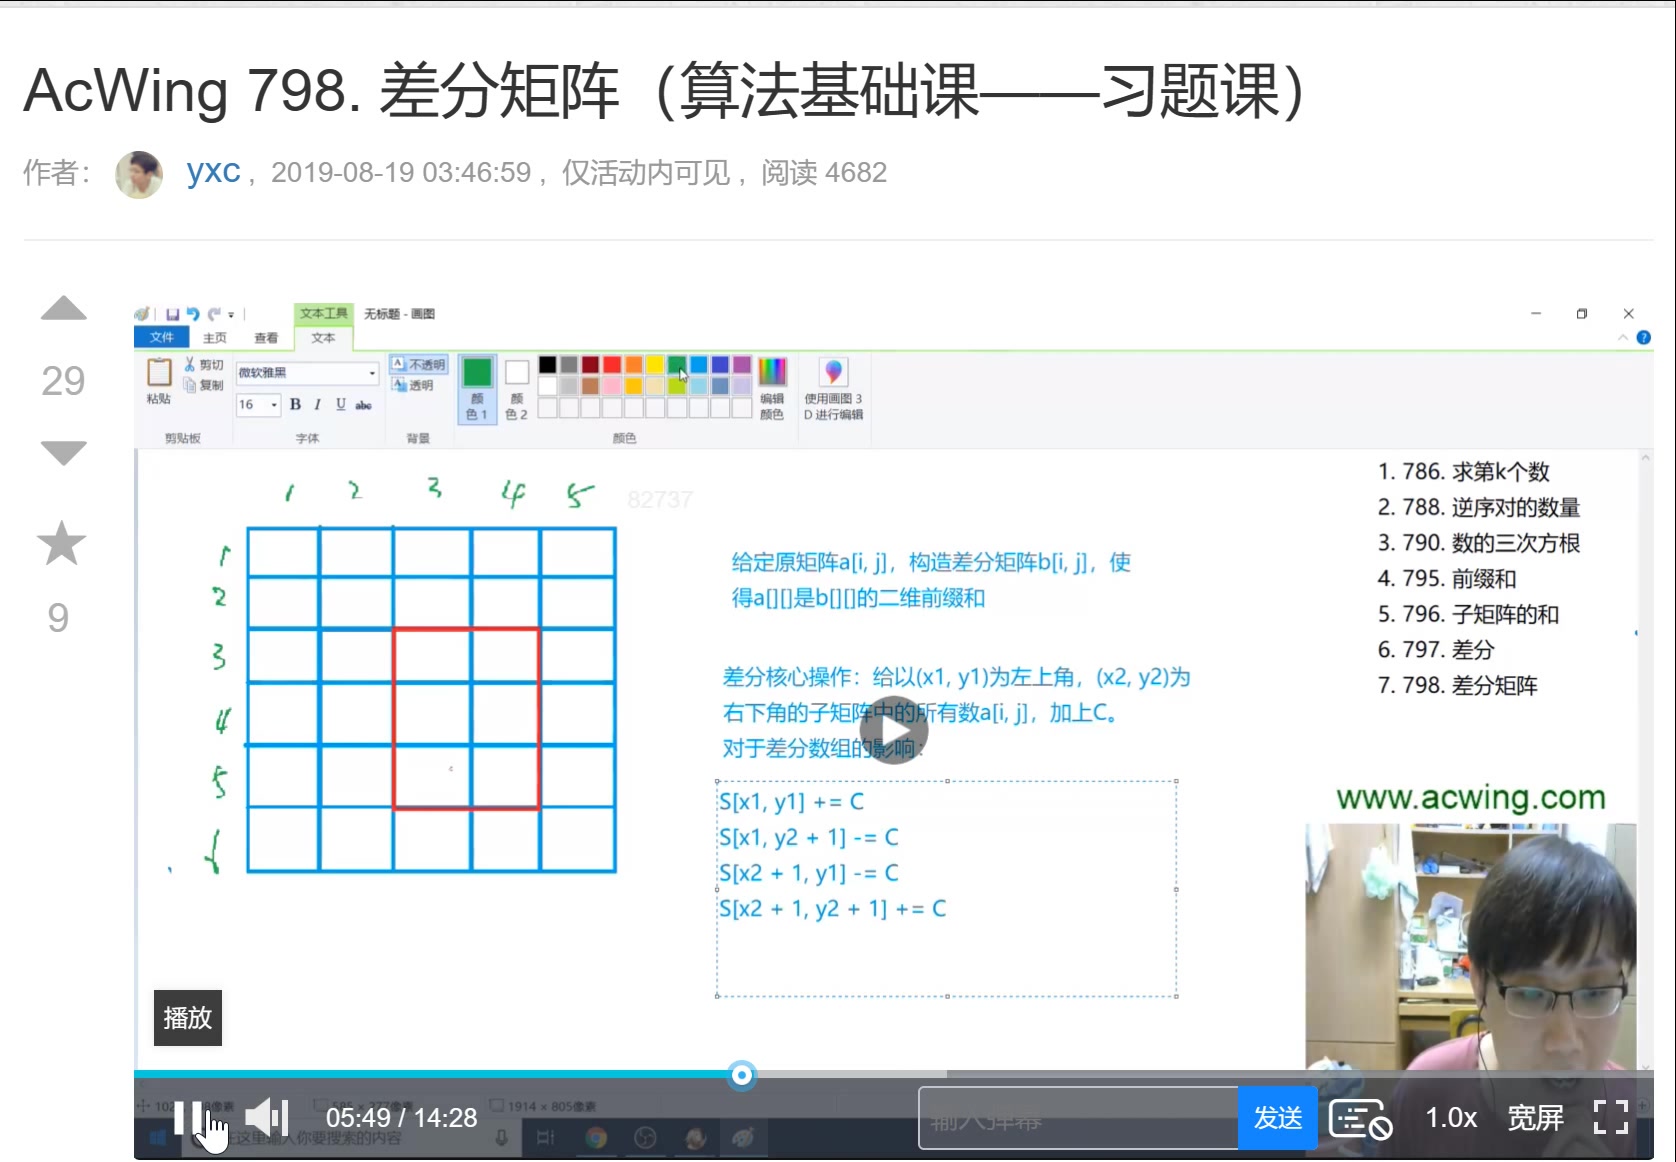
Task: Upvote the video with the up arrow
Action: (63, 309)
